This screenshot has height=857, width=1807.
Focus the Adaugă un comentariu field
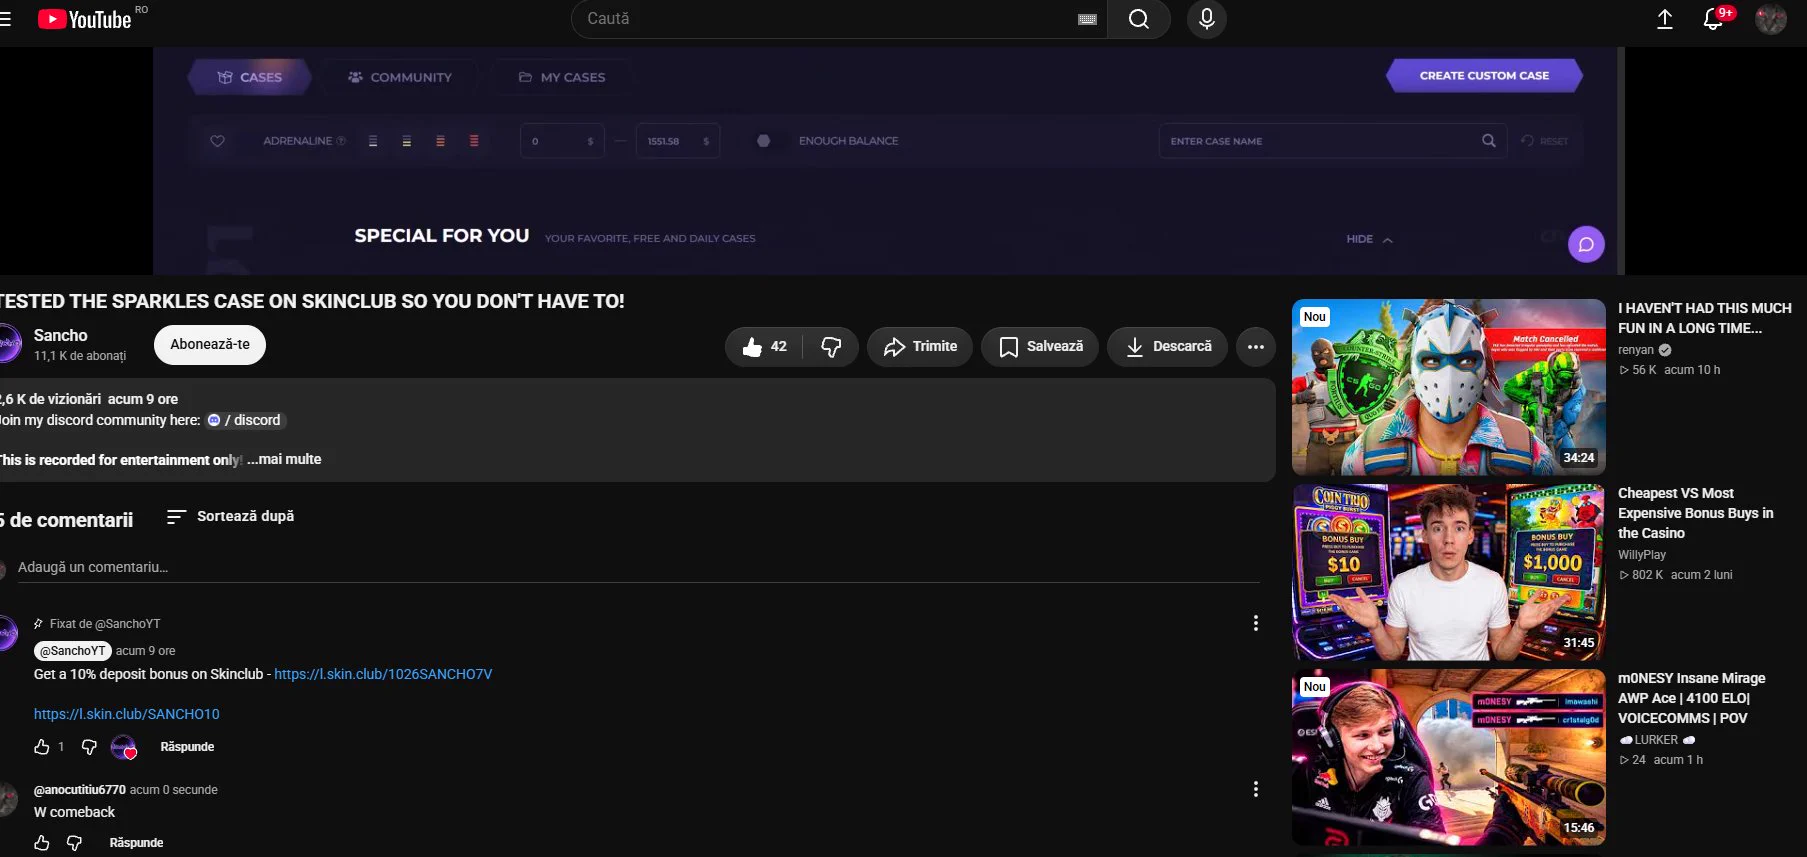pyautogui.click(x=638, y=567)
